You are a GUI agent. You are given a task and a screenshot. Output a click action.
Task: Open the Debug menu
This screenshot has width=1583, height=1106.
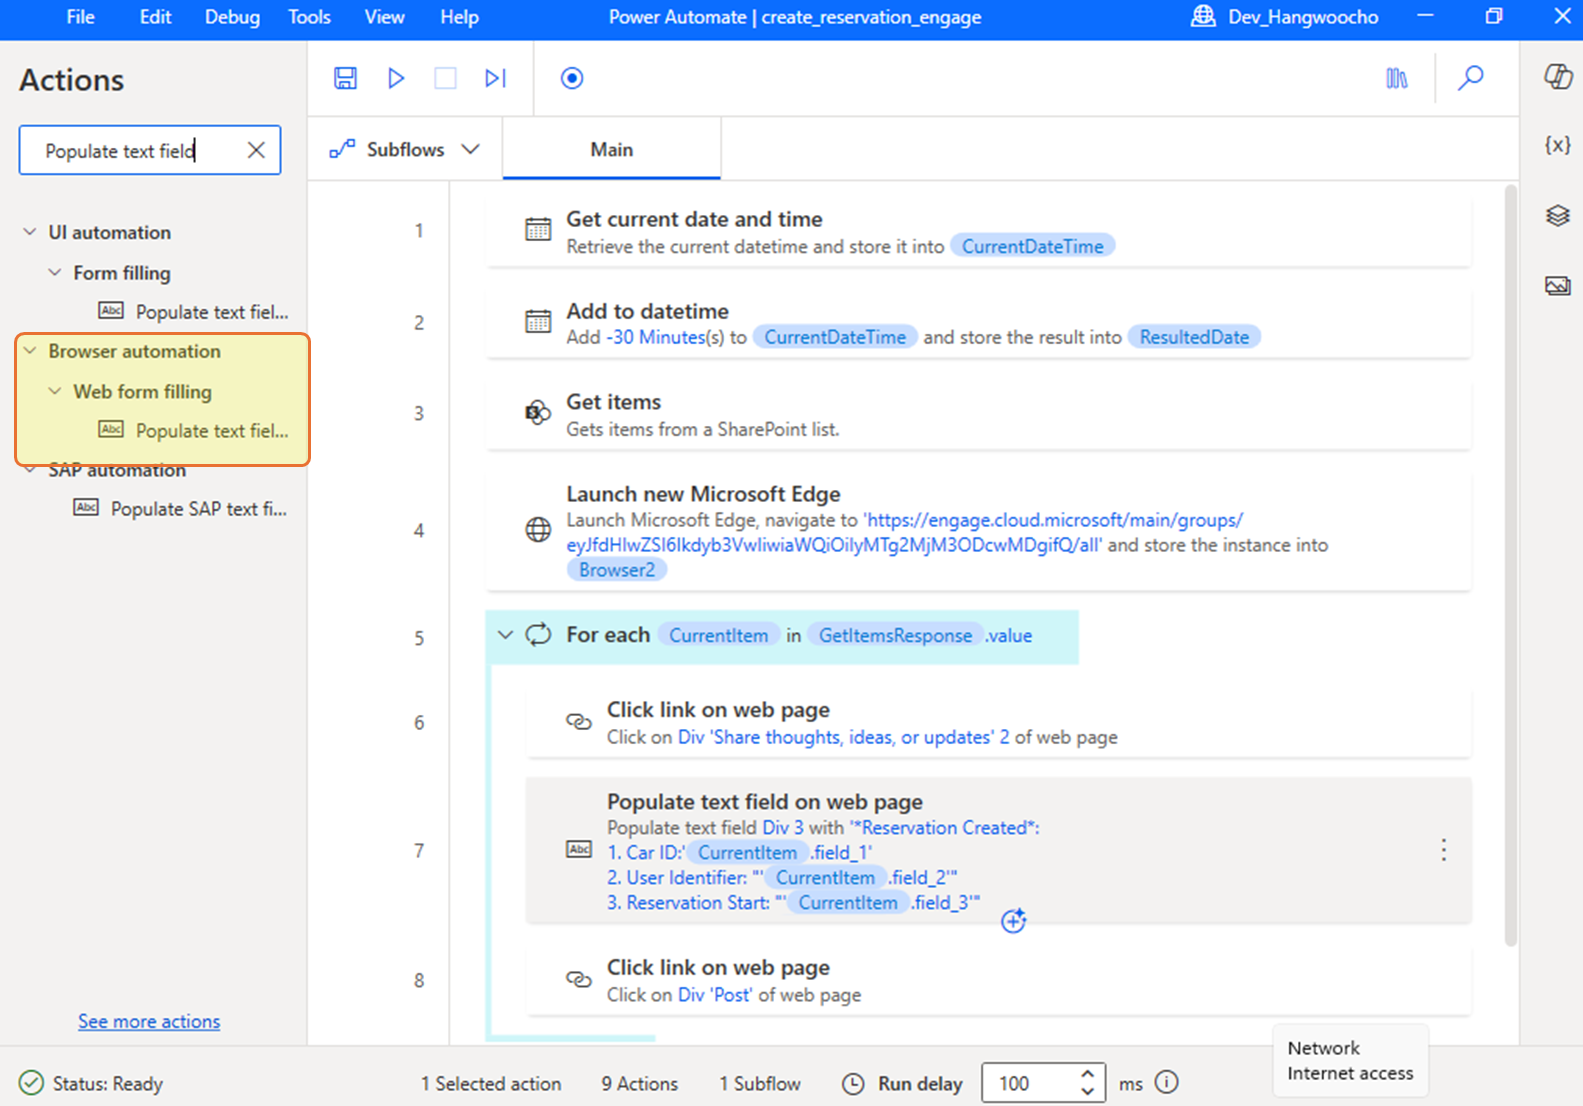(232, 17)
